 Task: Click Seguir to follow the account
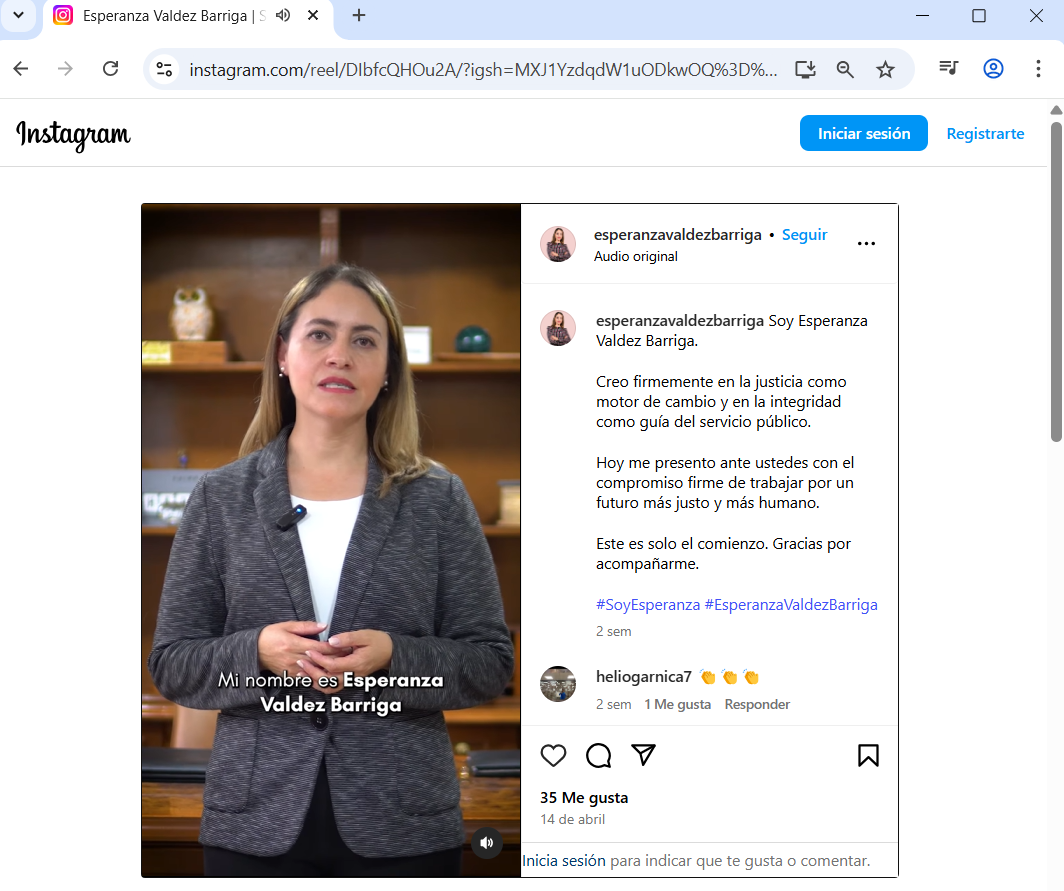click(804, 235)
